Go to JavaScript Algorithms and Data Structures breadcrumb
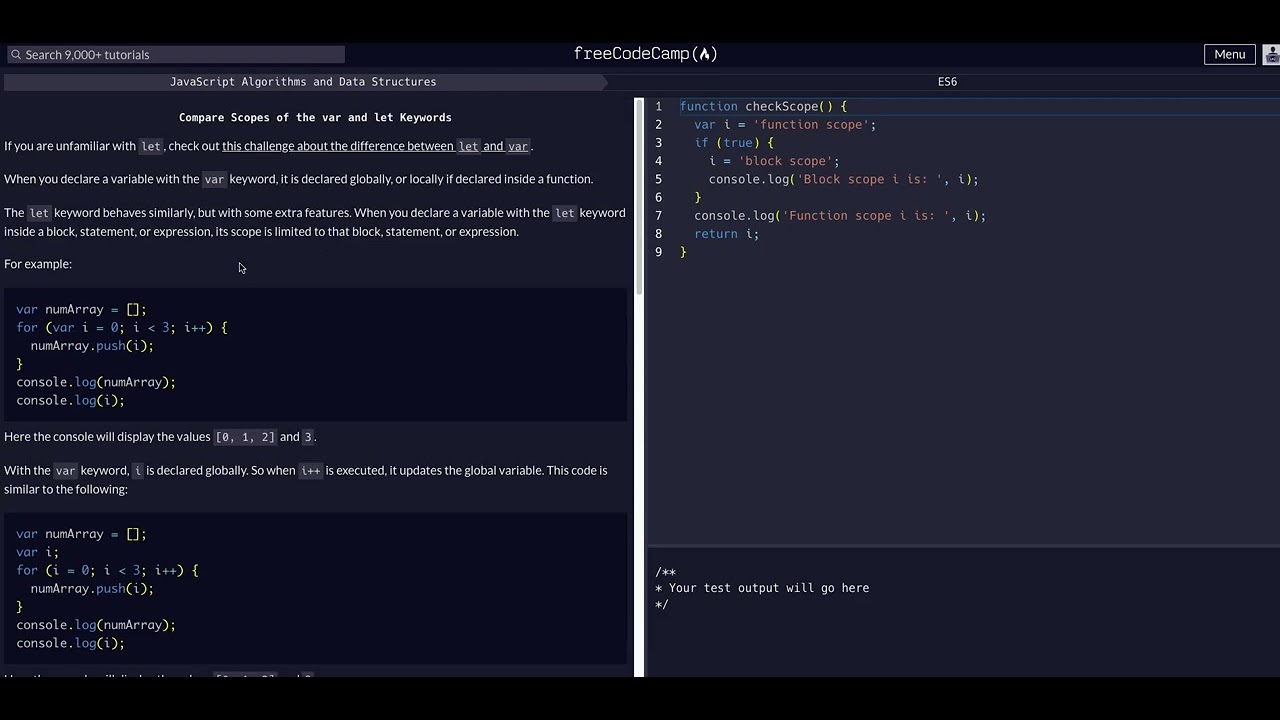Image resolution: width=1280 pixels, height=720 pixels. pos(303,82)
